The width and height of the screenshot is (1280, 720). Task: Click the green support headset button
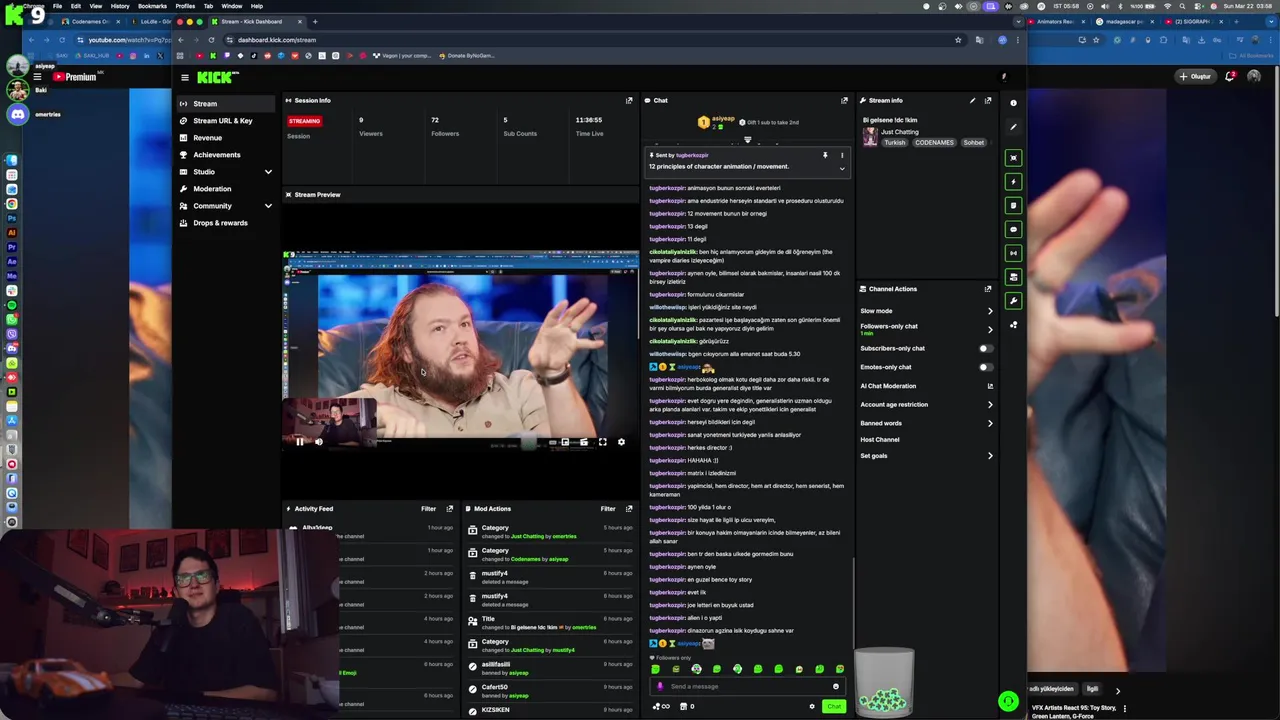(1008, 701)
